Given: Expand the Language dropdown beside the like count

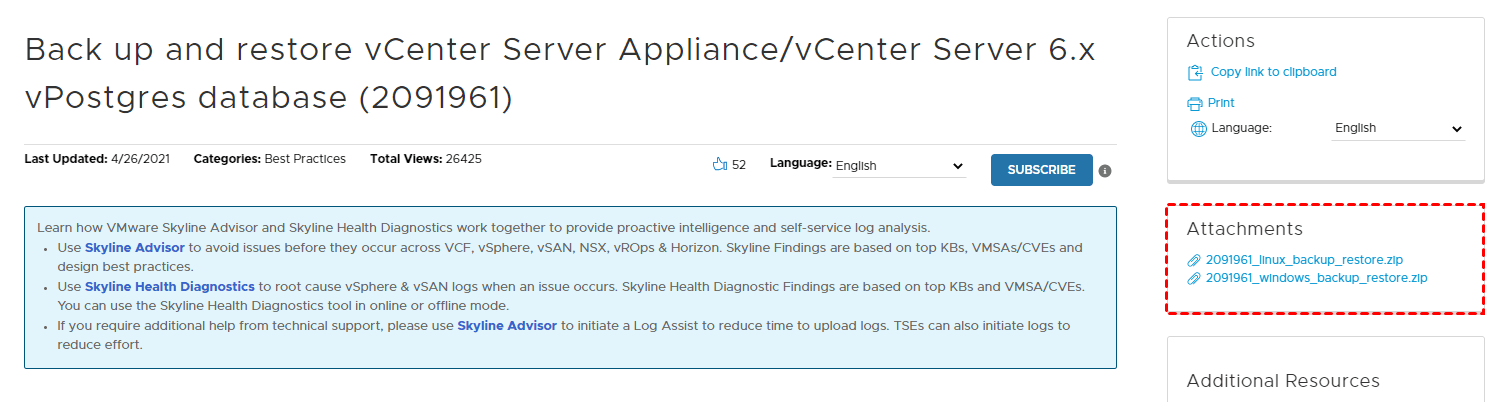Looking at the screenshot, I should tap(899, 166).
